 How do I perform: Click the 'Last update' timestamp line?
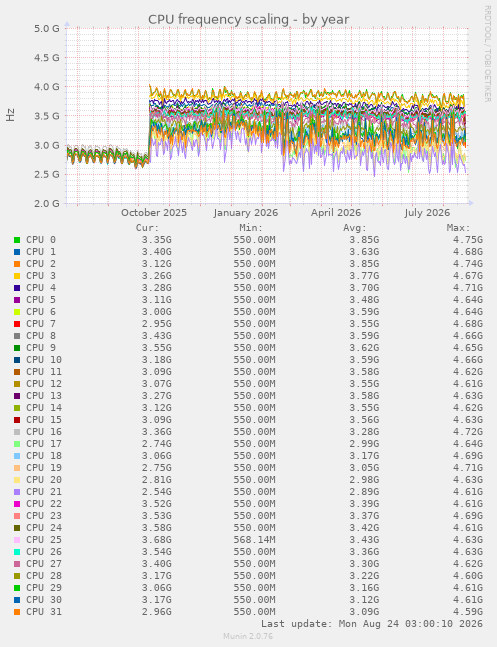[x=372, y=623]
